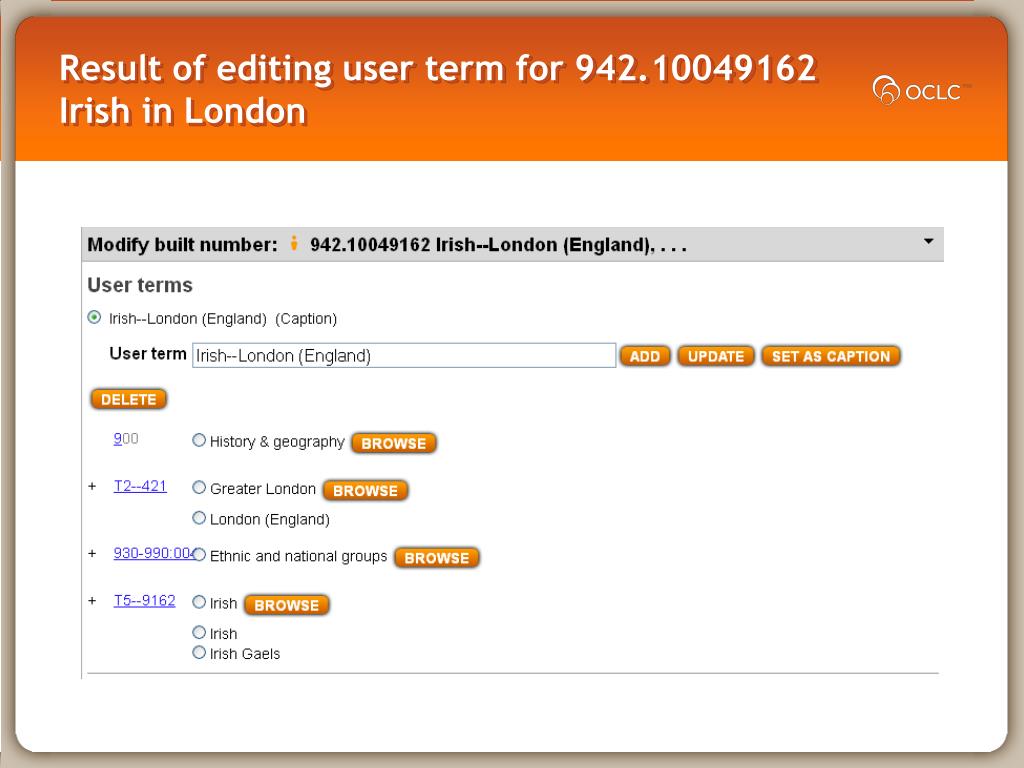The width and height of the screenshot is (1024, 768).
Task: Click the ADD button
Action: [x=645, y=356]
